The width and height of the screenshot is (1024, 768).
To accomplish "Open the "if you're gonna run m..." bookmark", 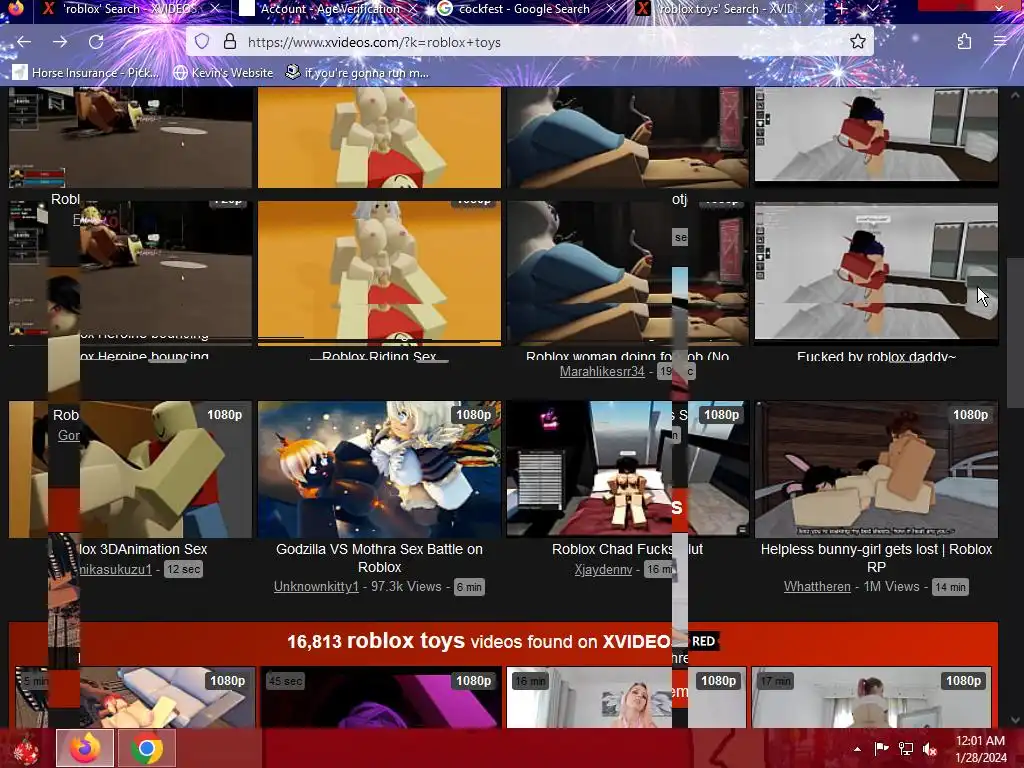I will click(357, 72).
